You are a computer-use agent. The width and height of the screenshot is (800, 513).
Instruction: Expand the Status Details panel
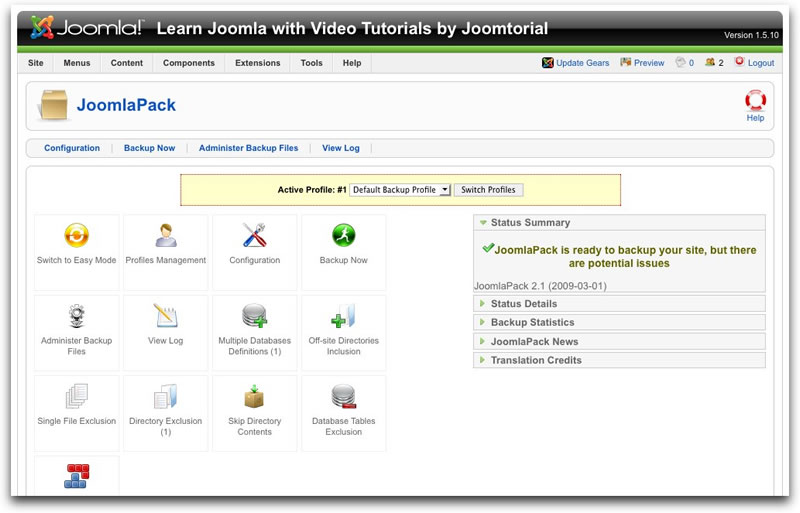click(619, 304)
